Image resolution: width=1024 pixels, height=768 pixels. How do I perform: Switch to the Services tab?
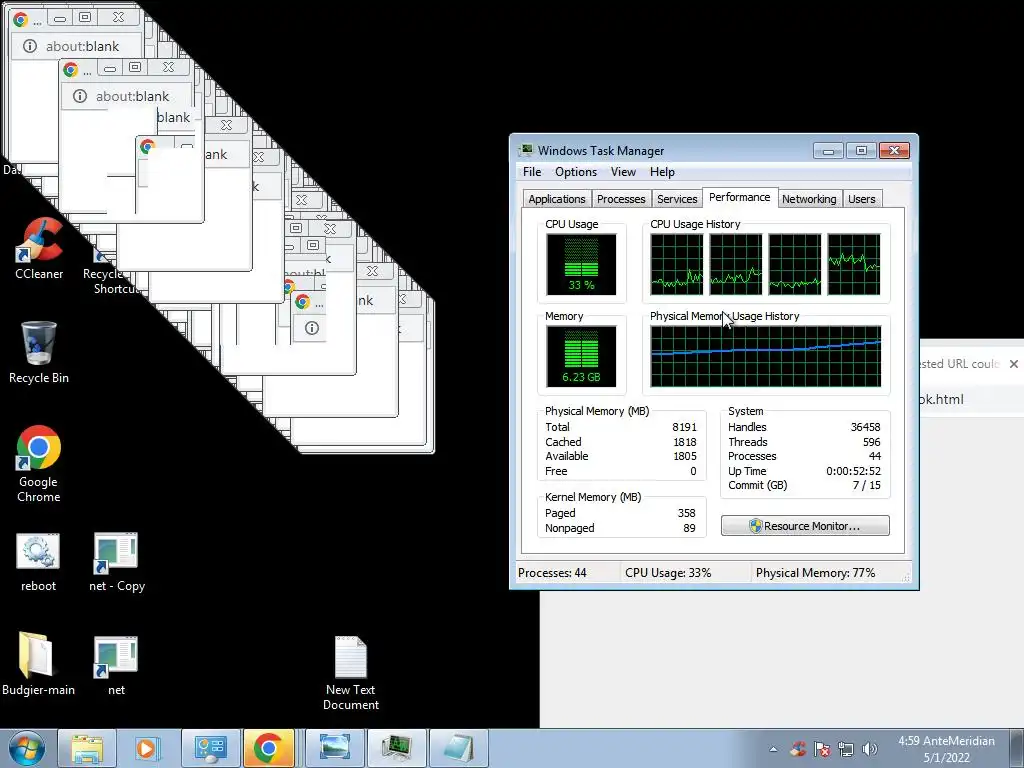pos(677,199)
